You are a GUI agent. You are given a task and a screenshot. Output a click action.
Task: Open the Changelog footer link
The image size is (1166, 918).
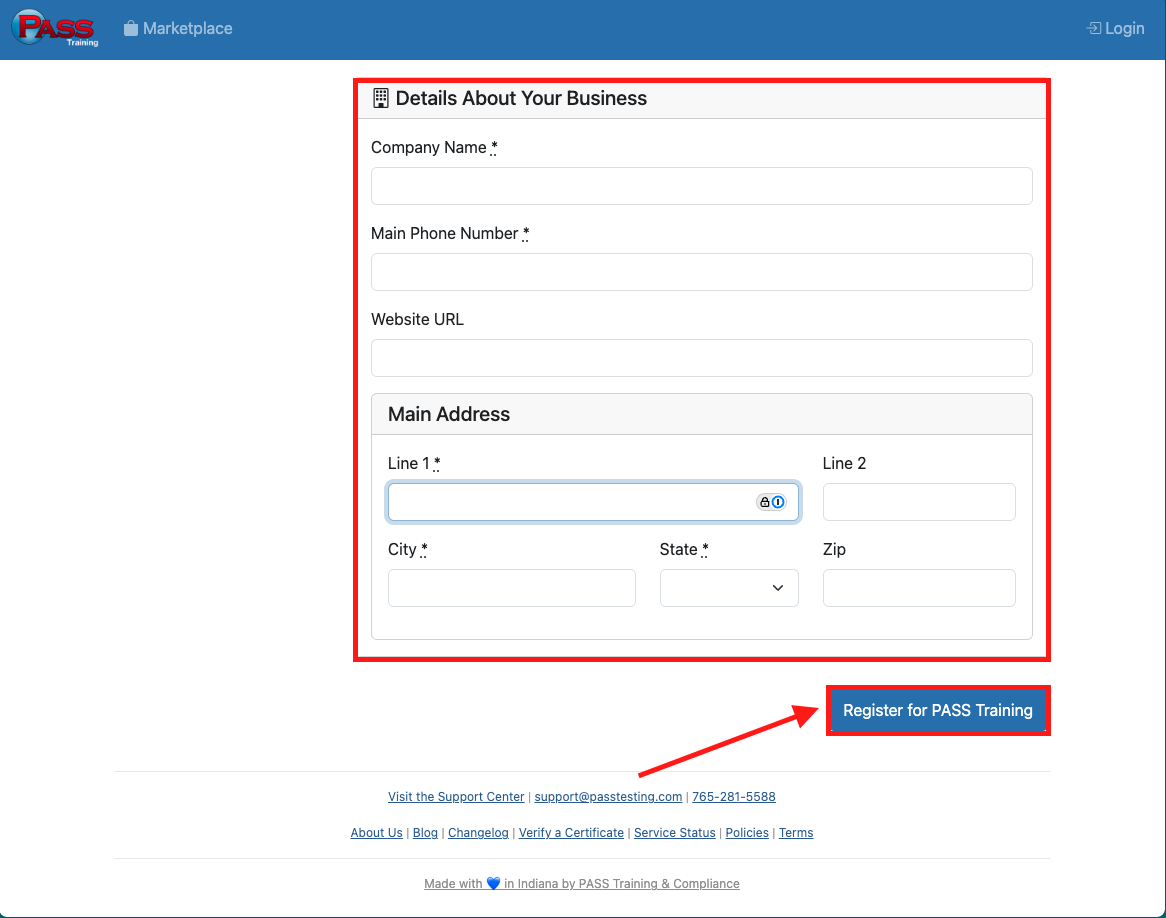point(478,832)
